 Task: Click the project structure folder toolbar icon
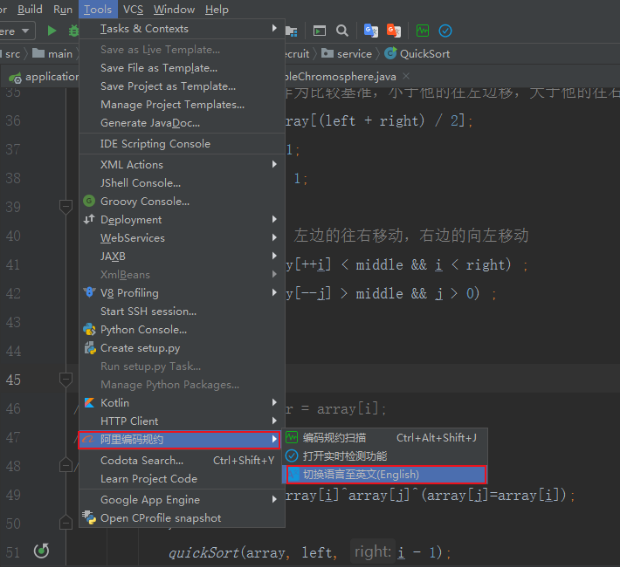click(291, 30)
